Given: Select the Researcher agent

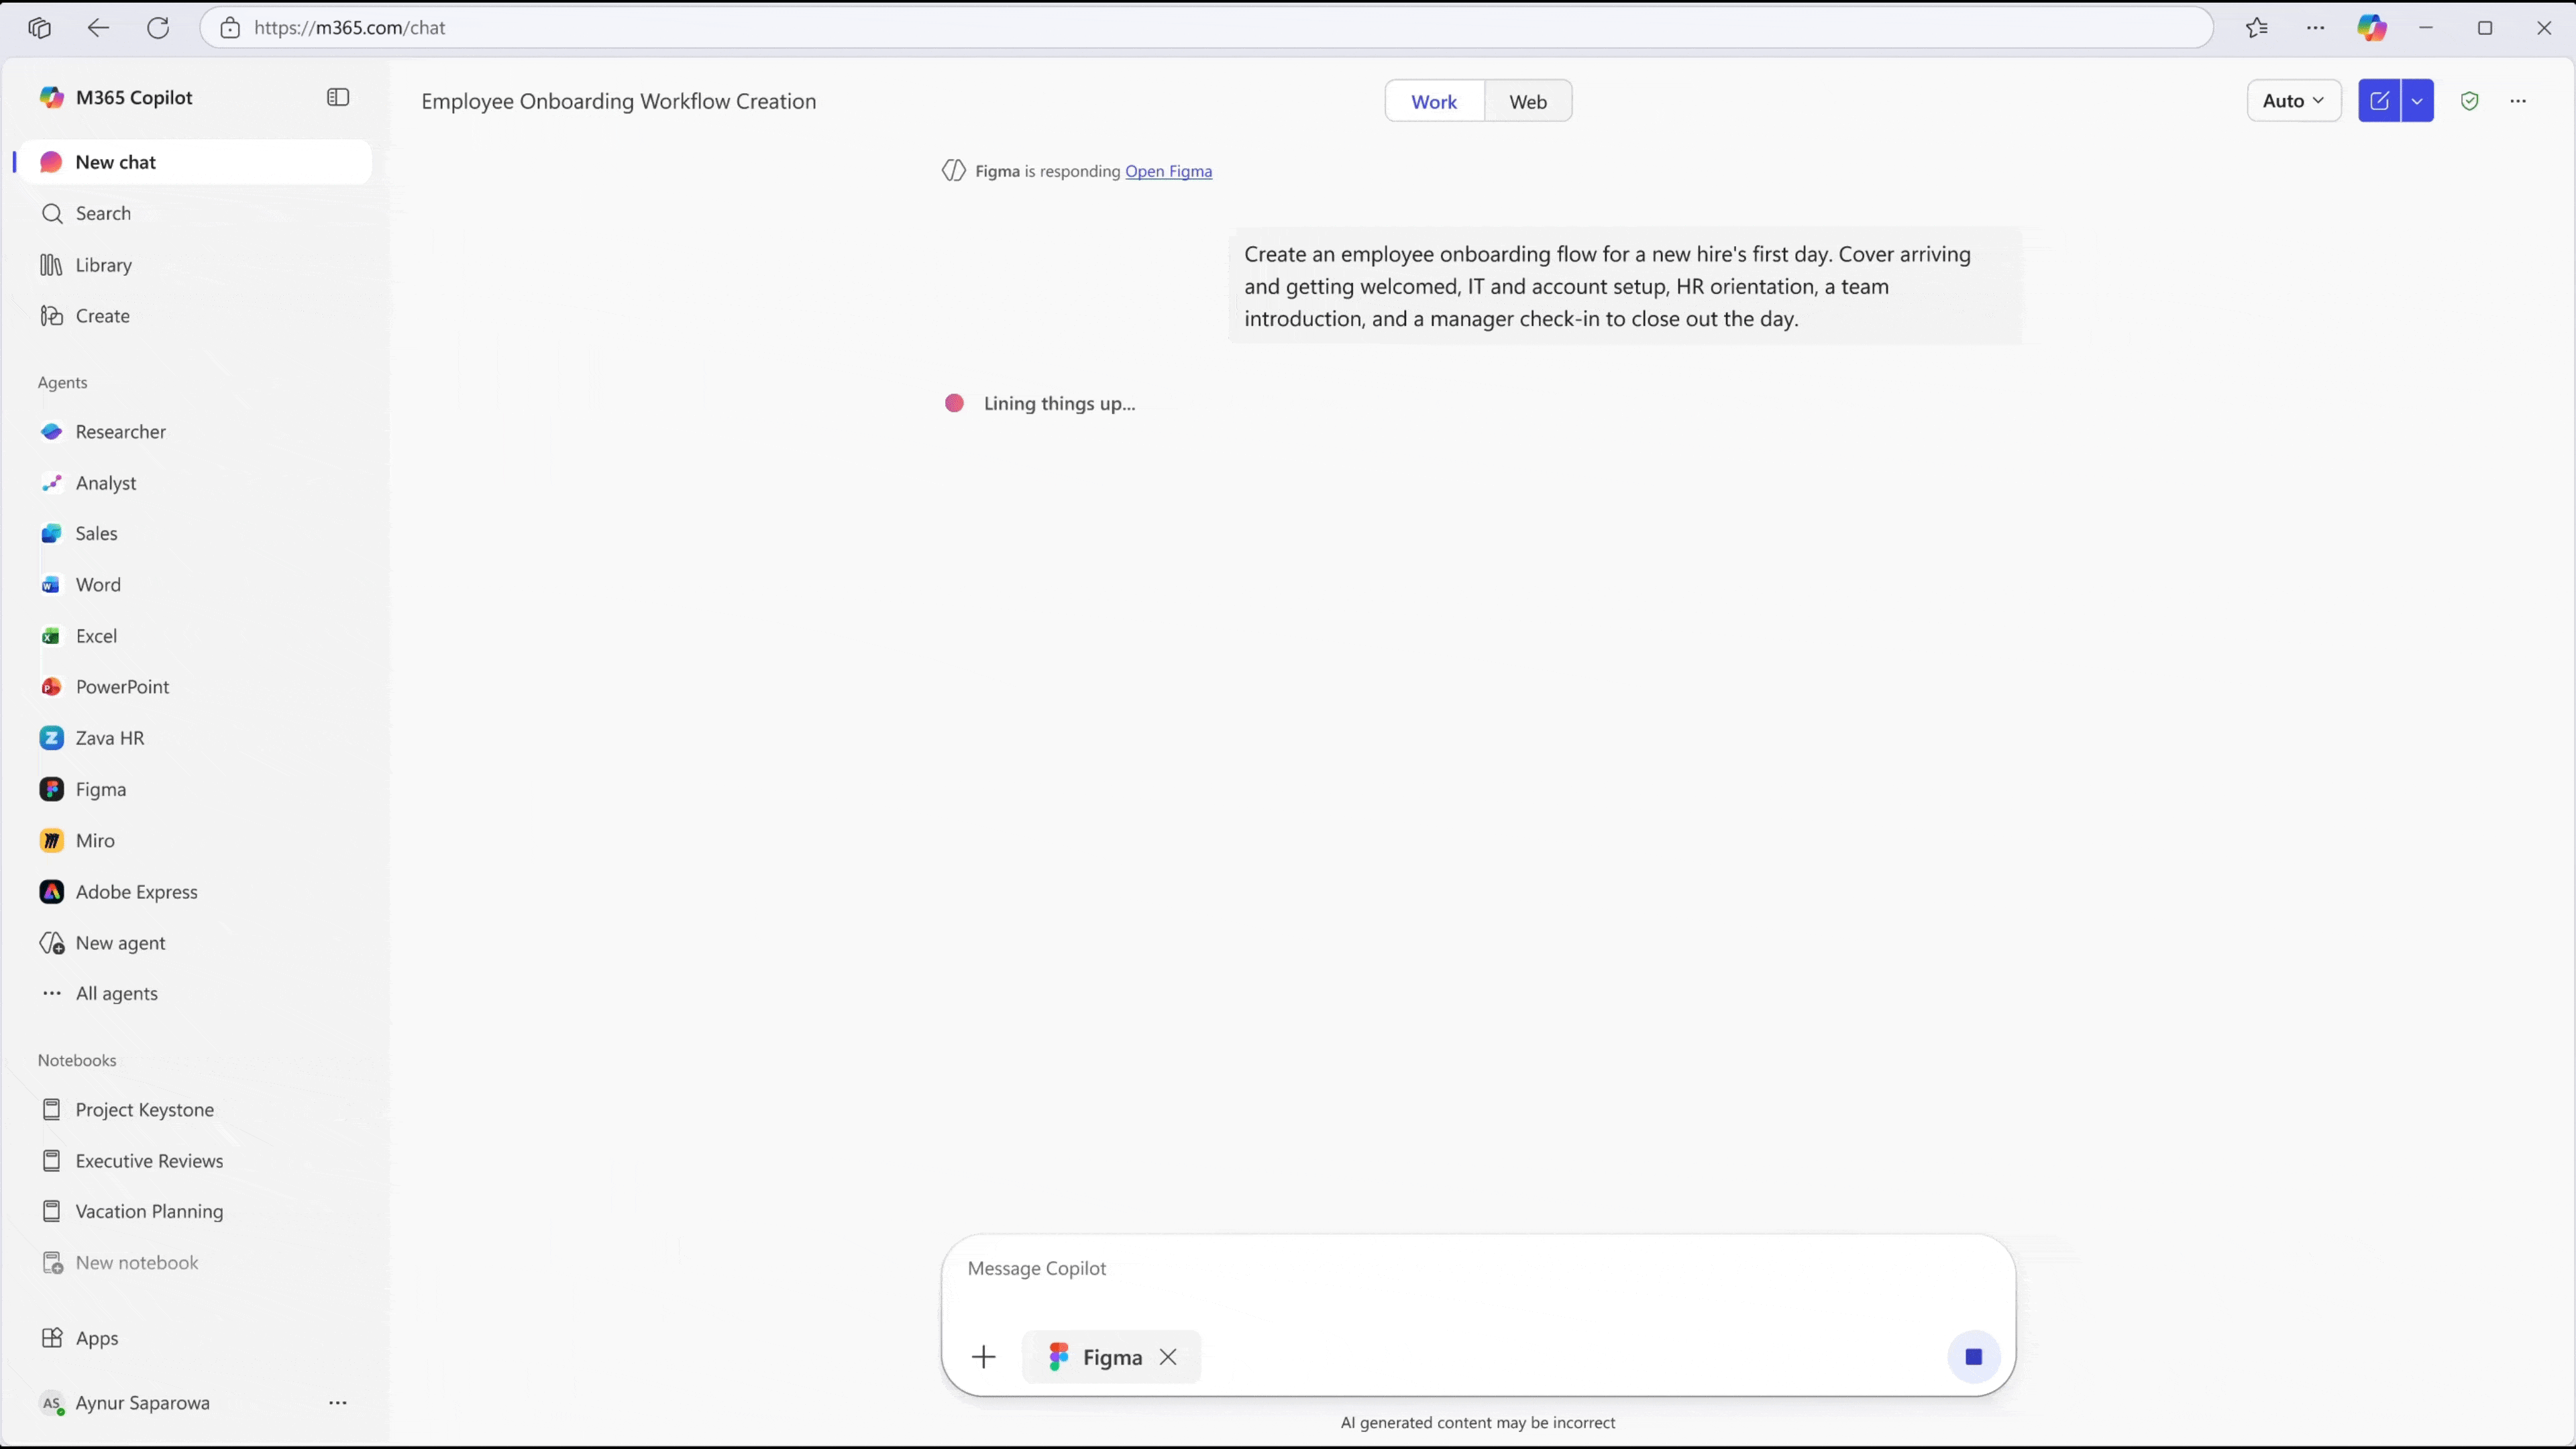Looking at the screenshot, I should pos(120,432).
